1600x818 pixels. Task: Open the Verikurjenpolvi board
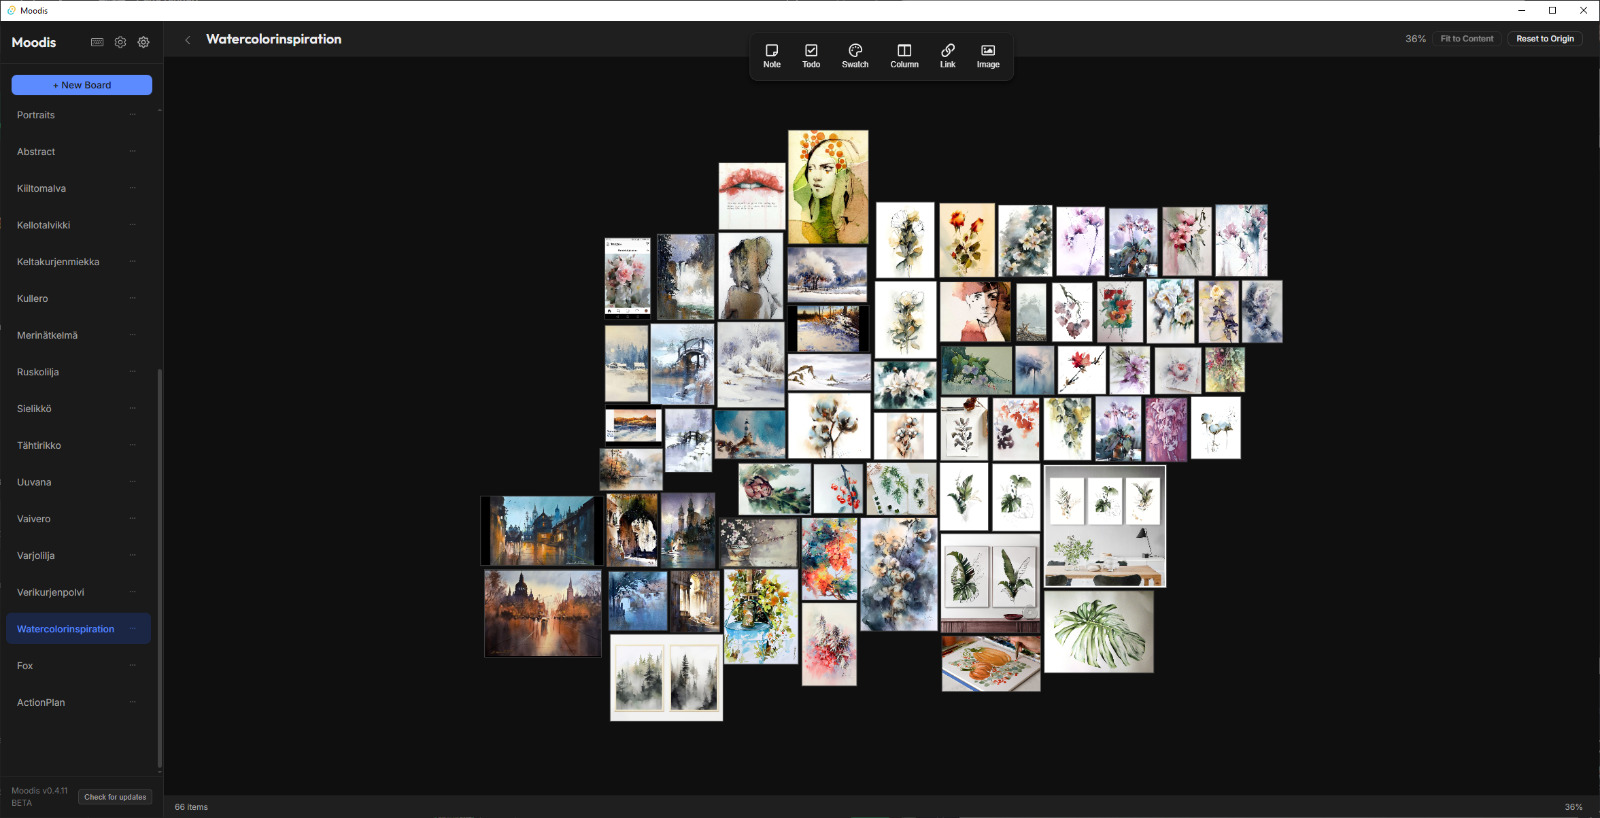pos(76,592)
